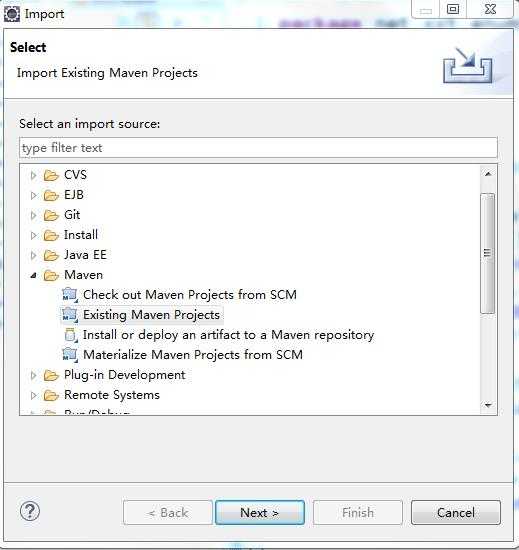Focus the type filter text field
The height and width of the screenshot is (550, 519).
click(258, 148)
